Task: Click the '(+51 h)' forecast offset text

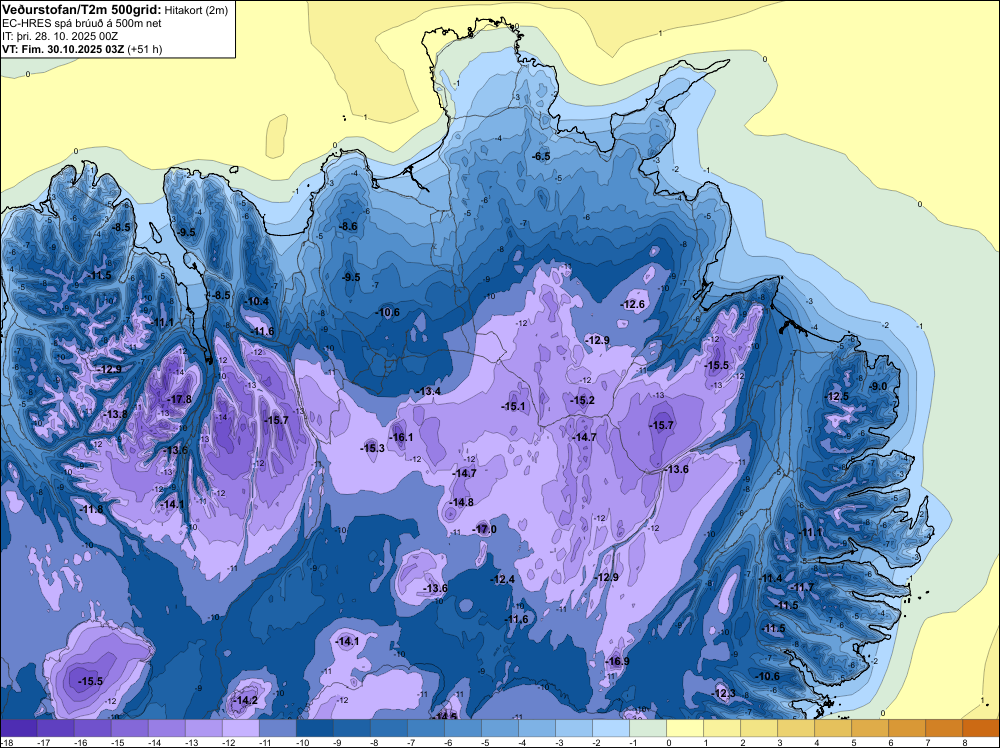Action: click(x=145, y=49)
